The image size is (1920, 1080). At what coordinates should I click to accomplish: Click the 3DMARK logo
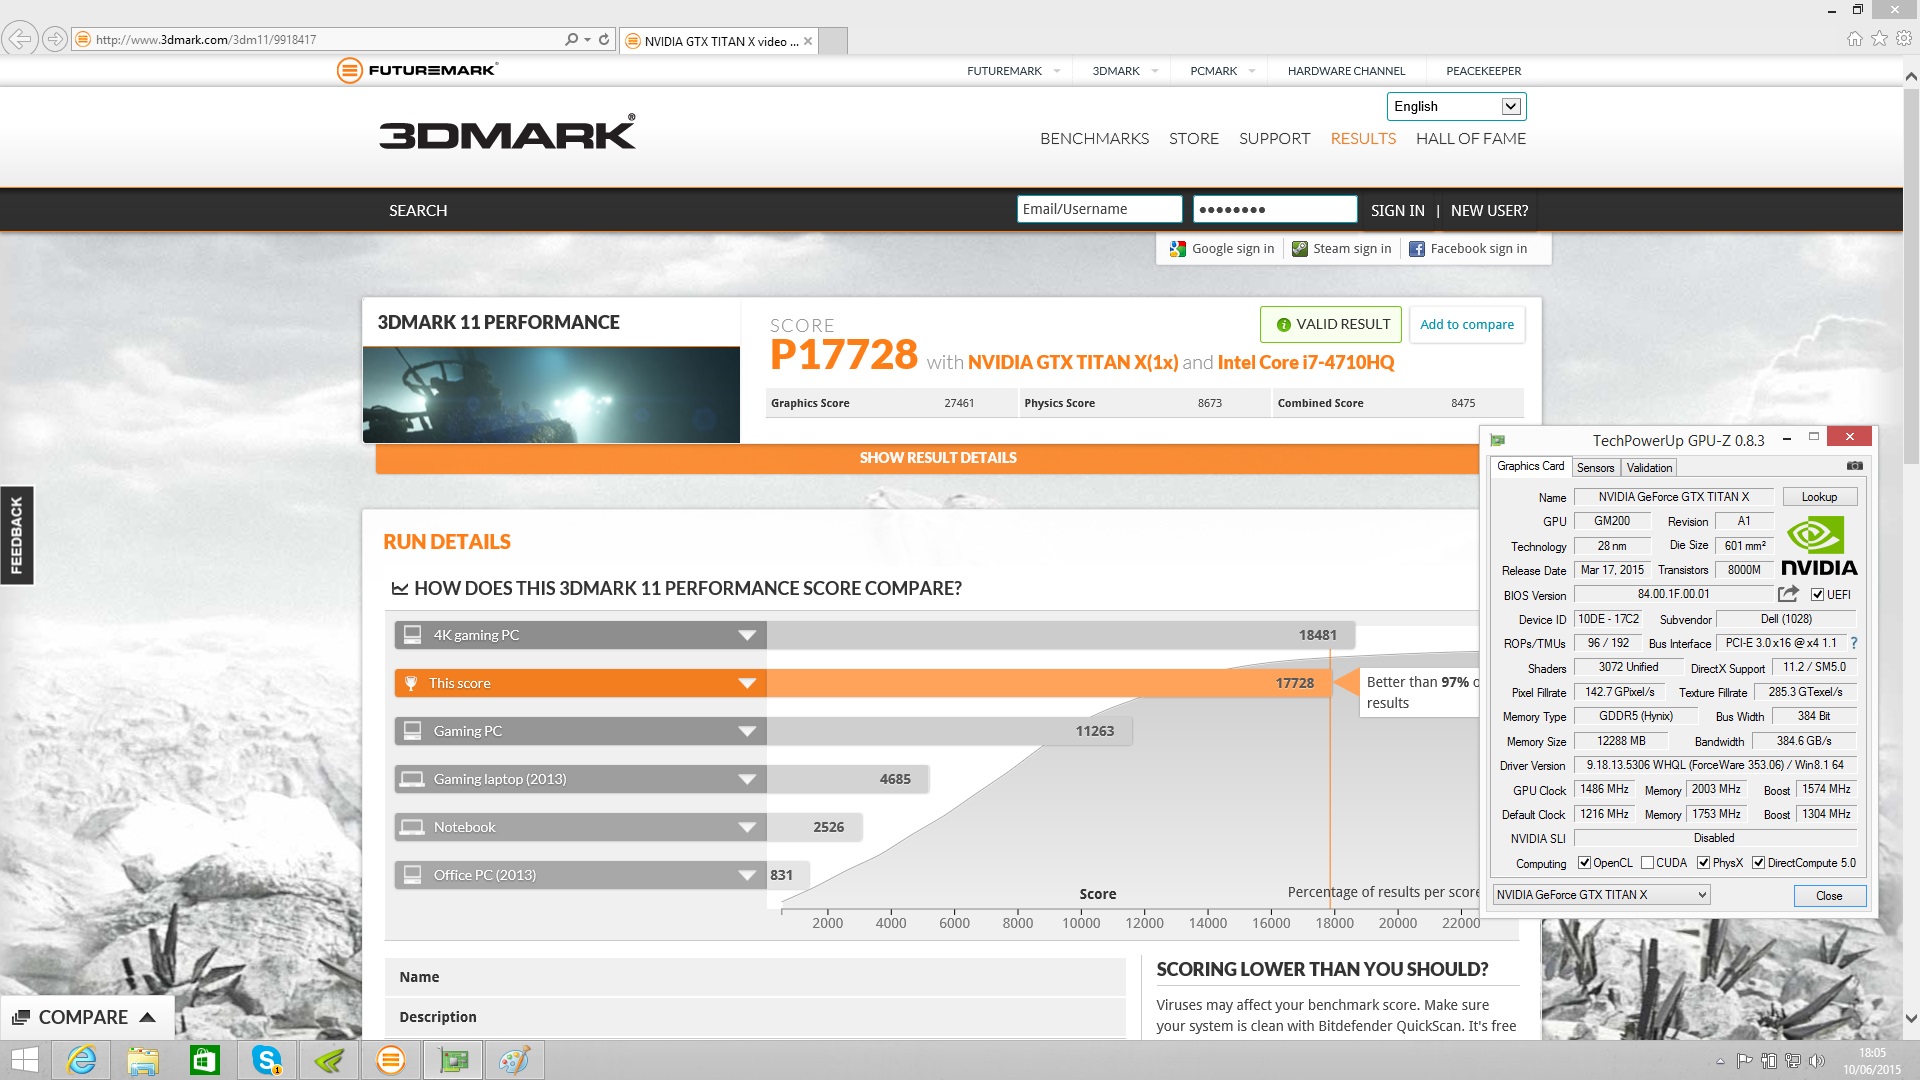click(x=507, y=133)
